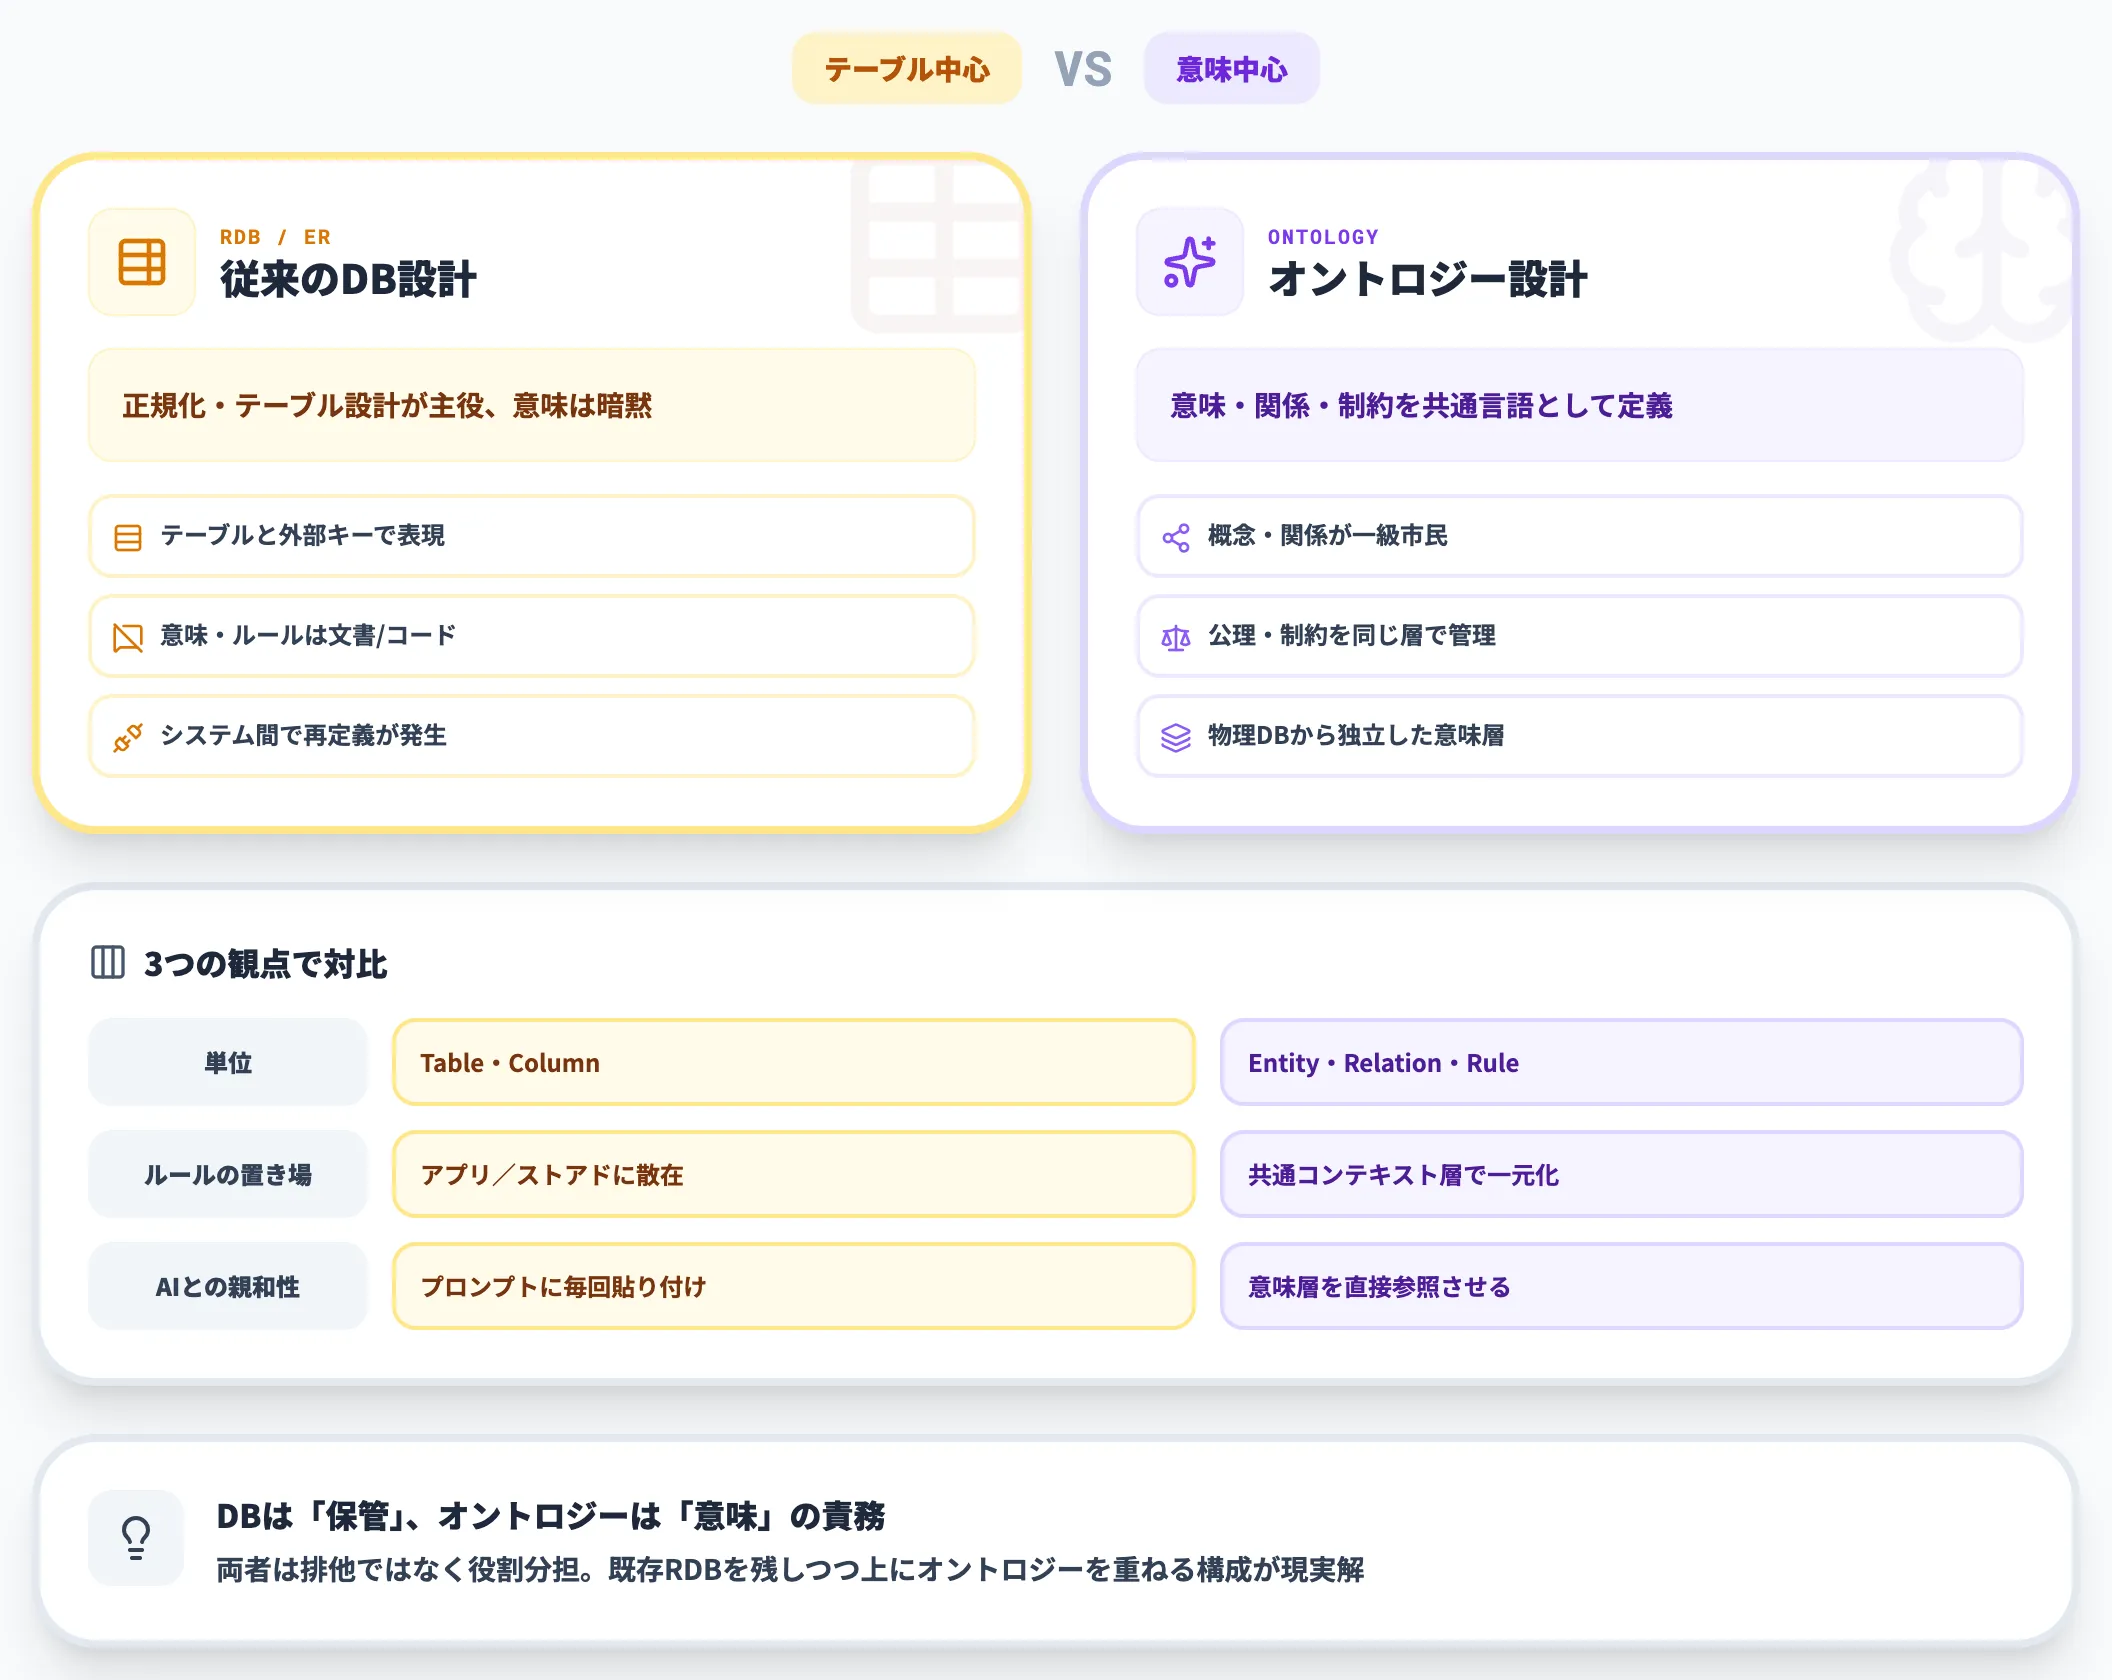2112x1680 pixels.
Task: Select the 意味中心 badge
Action: (x=1231, y=68)
